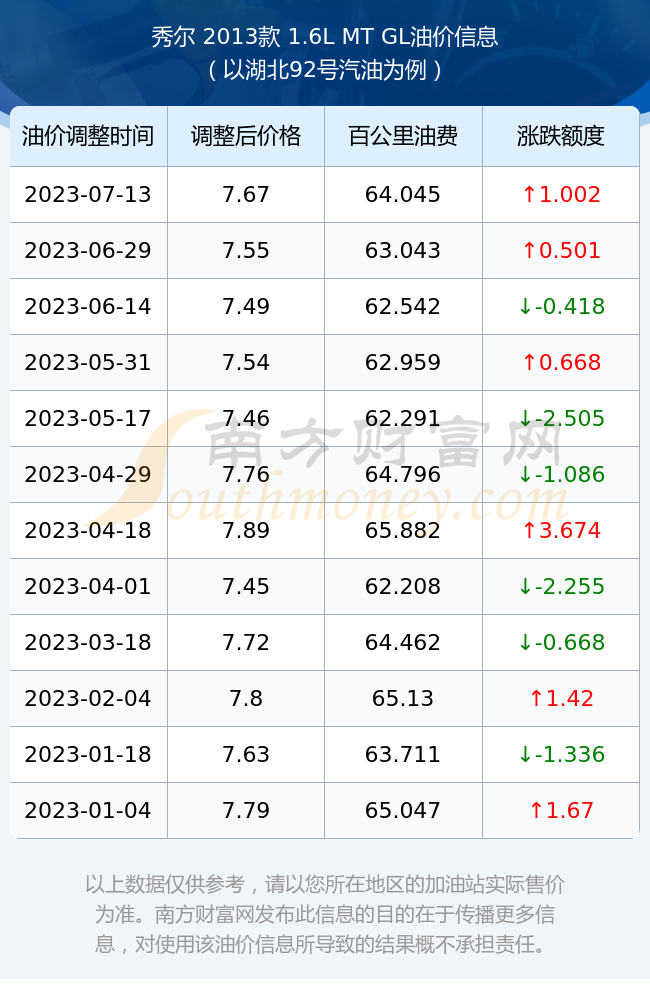Click the red up arrow beside 0.668
Image resolution: width=650 pixels, height=1000 pixels.
529,363
